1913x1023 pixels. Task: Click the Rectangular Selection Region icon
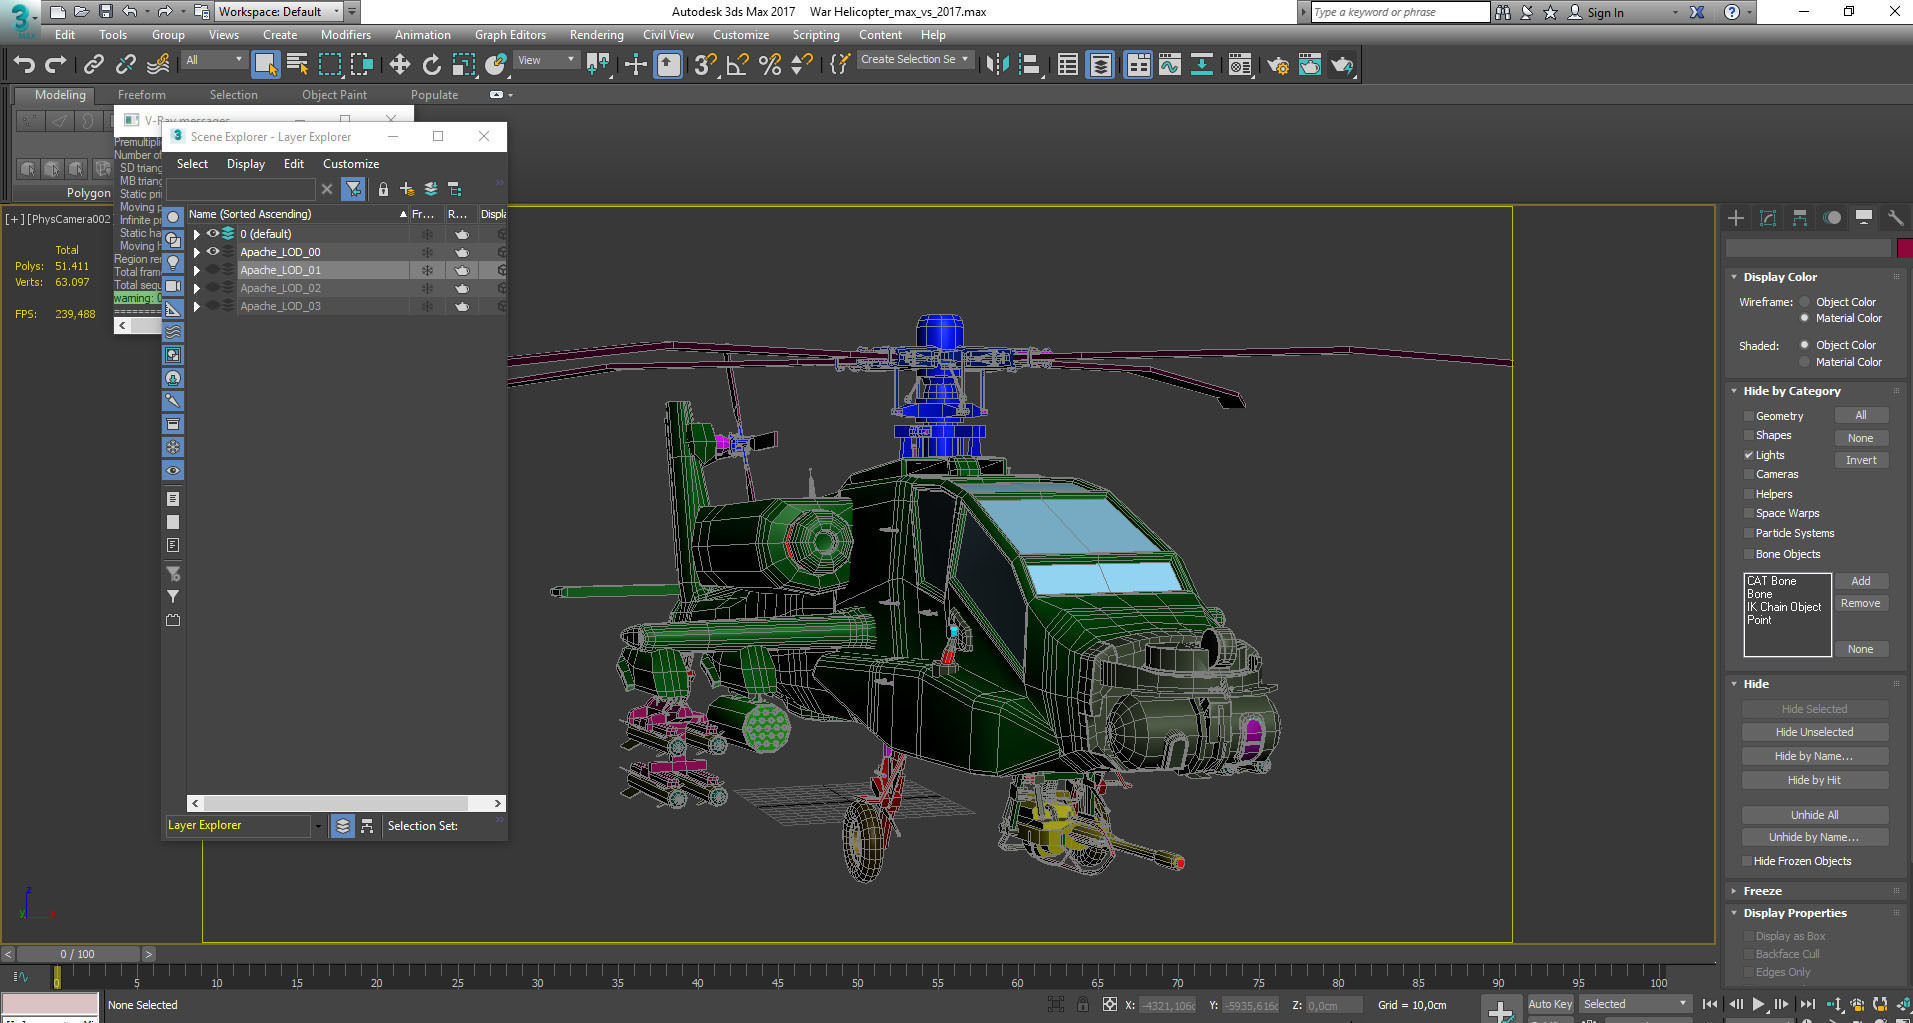pos(329,65)
